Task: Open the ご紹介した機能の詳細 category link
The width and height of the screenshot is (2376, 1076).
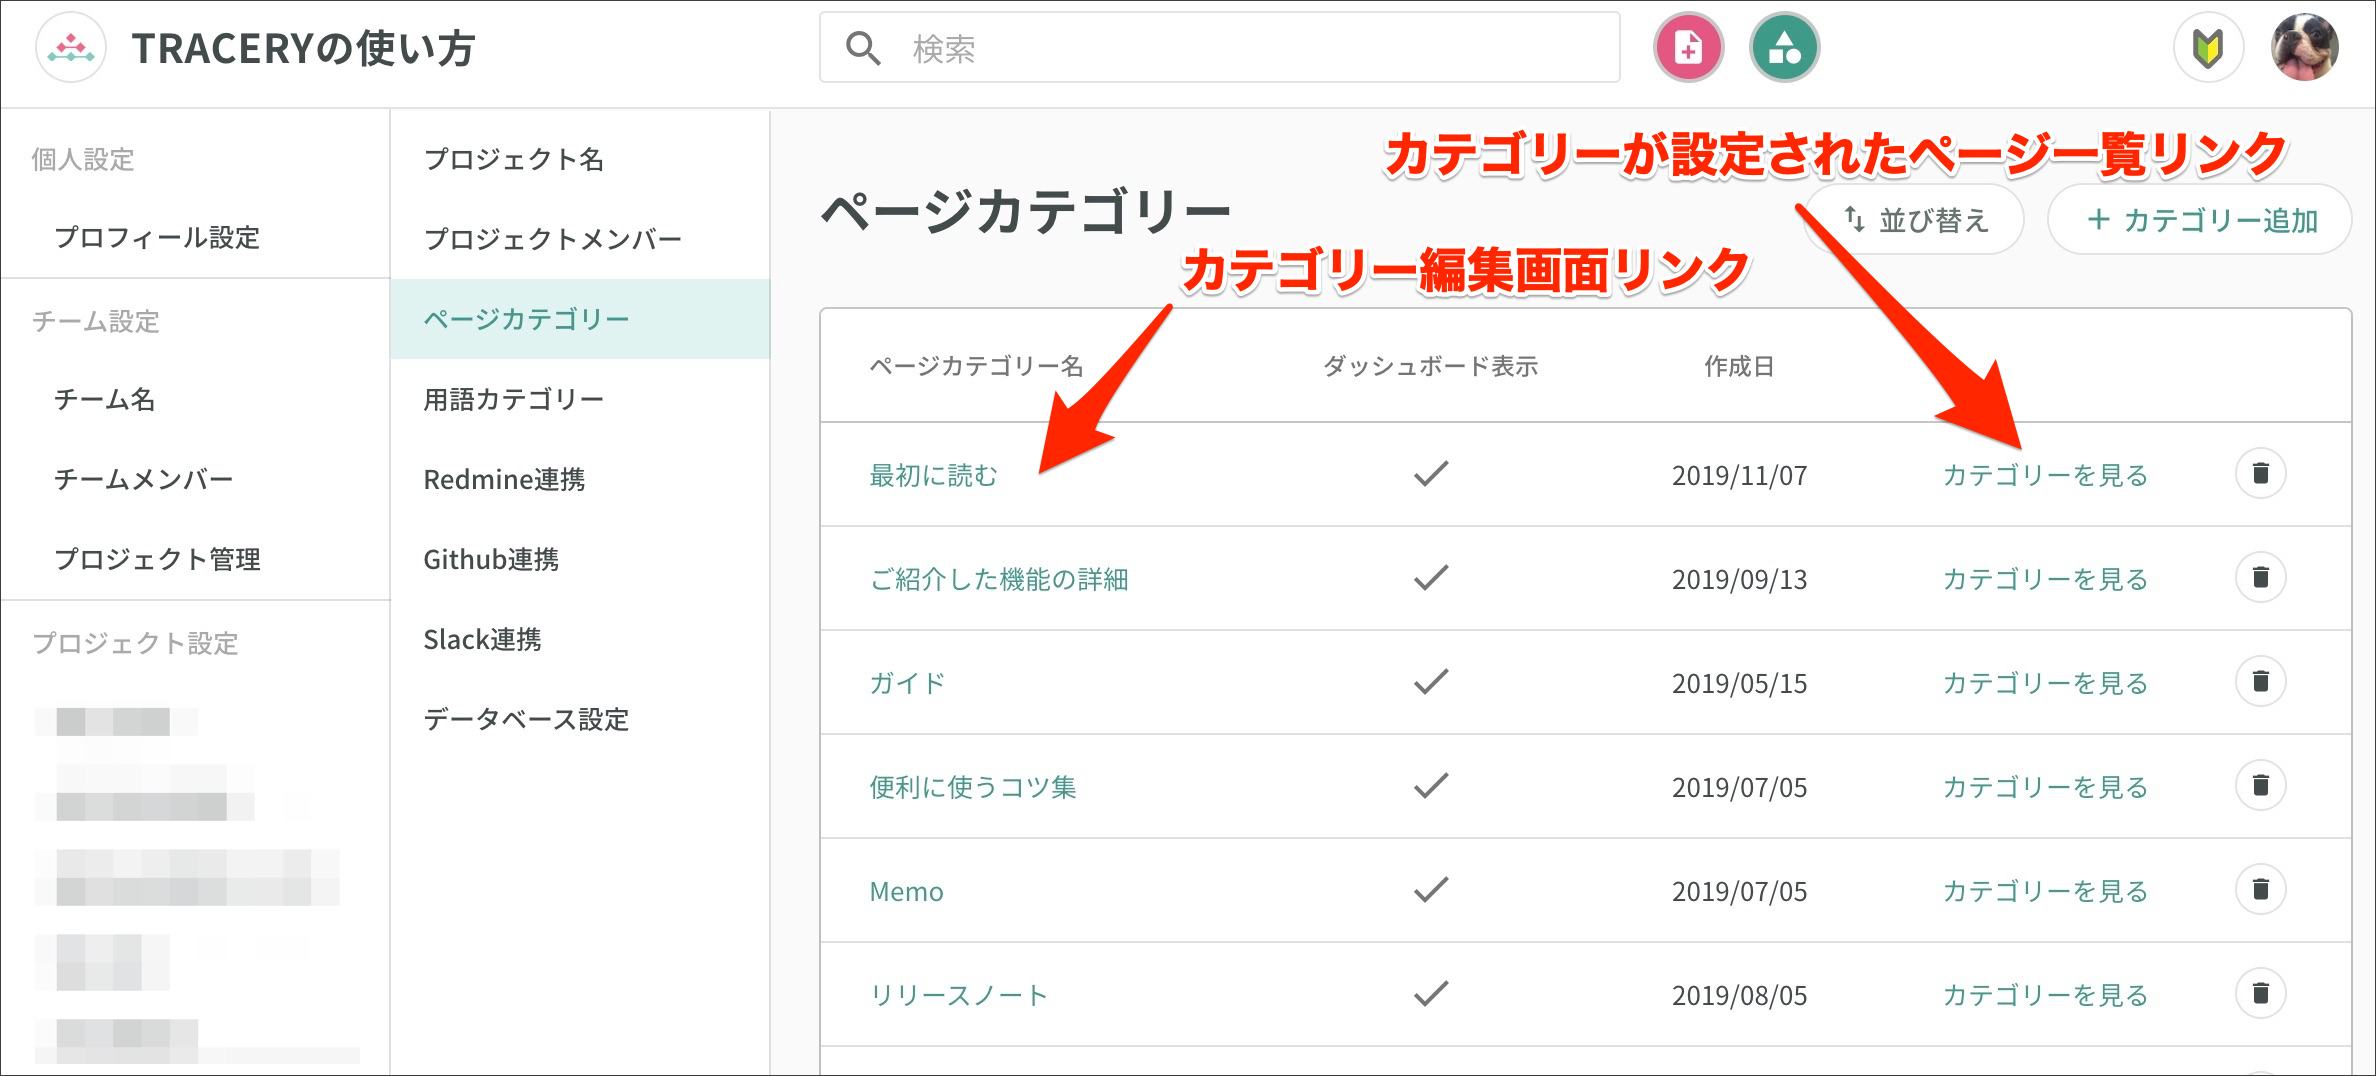Action: click(998, 579)
